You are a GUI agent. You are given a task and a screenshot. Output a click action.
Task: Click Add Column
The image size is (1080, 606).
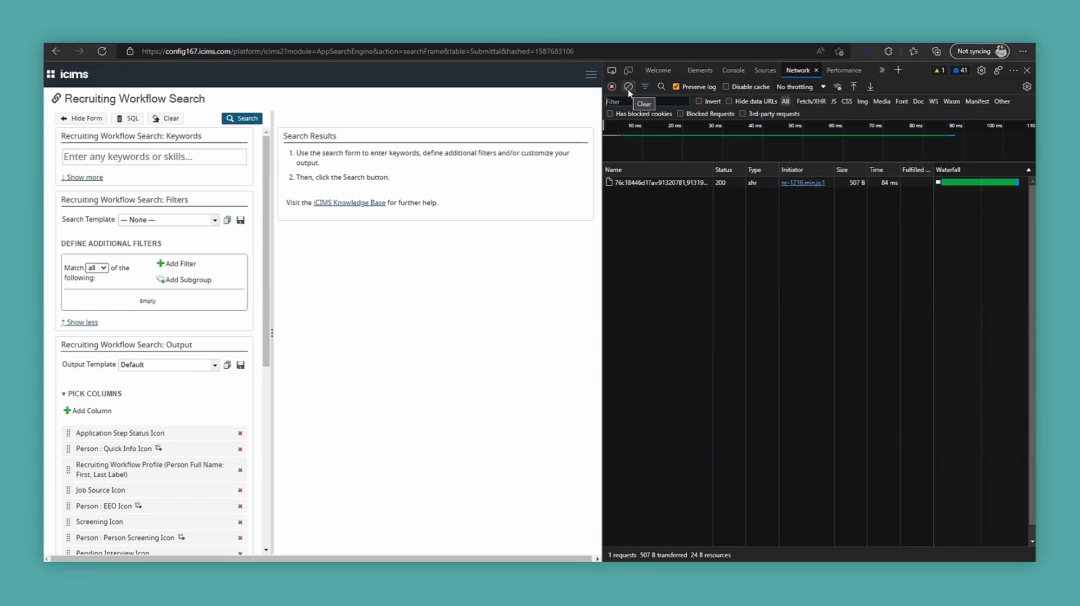click(x=87, y=410)
